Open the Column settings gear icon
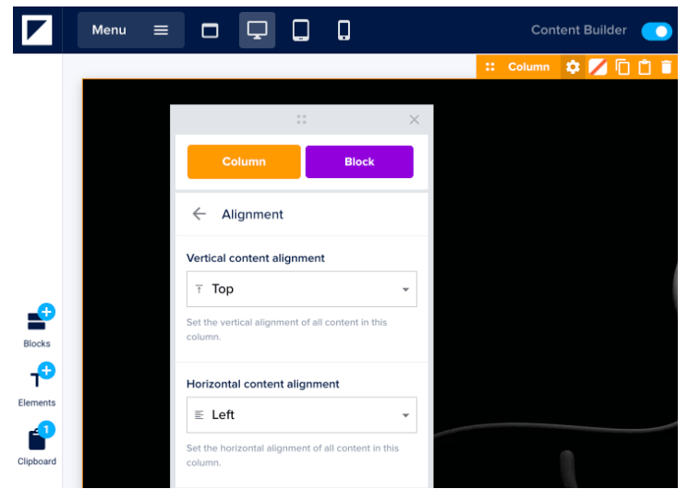The width and height of the screenshot is (688, 501). pyautogui.click(x=573, y=67)
